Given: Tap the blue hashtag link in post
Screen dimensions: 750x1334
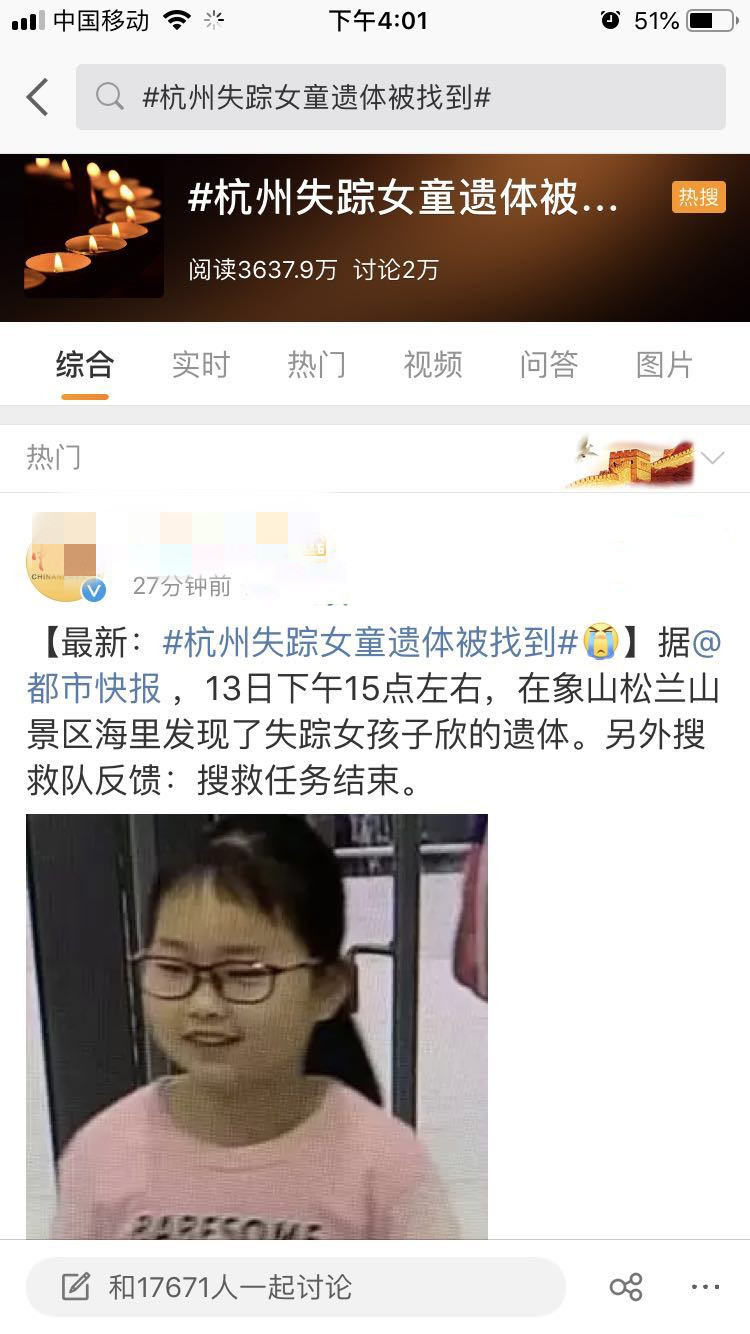Looking at the screenshot, I should click(370, 642).
